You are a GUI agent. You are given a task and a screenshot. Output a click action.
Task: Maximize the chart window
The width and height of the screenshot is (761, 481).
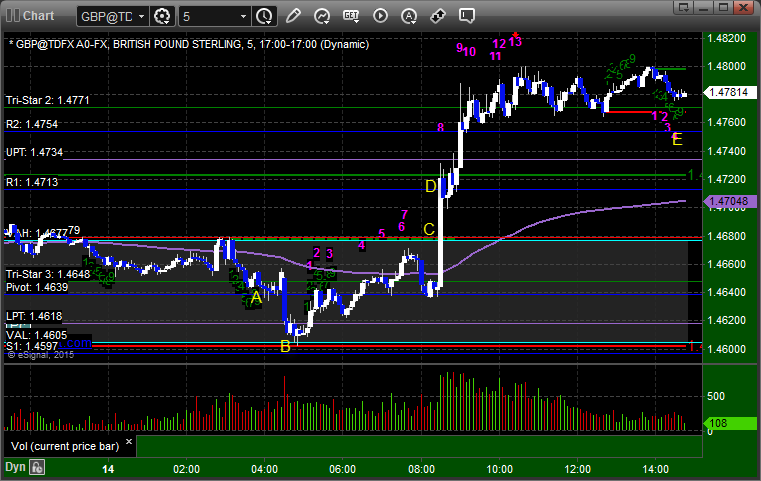click(724, 7)
